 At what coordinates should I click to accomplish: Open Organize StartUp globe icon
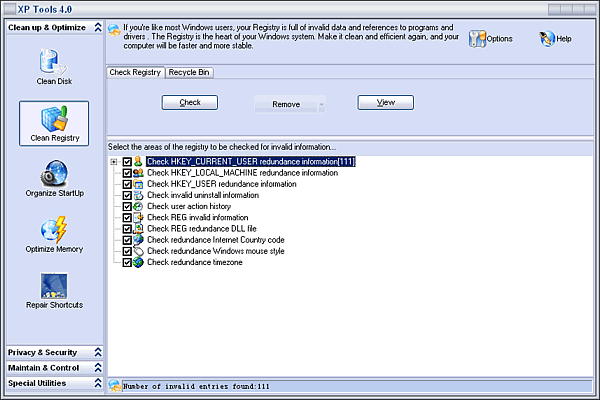click(54, 173)
